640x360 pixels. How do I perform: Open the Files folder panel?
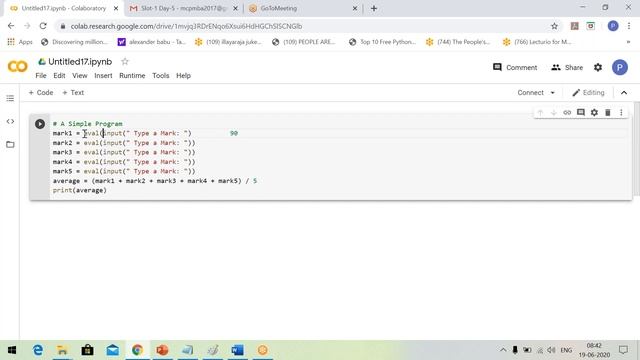point(10,144)
